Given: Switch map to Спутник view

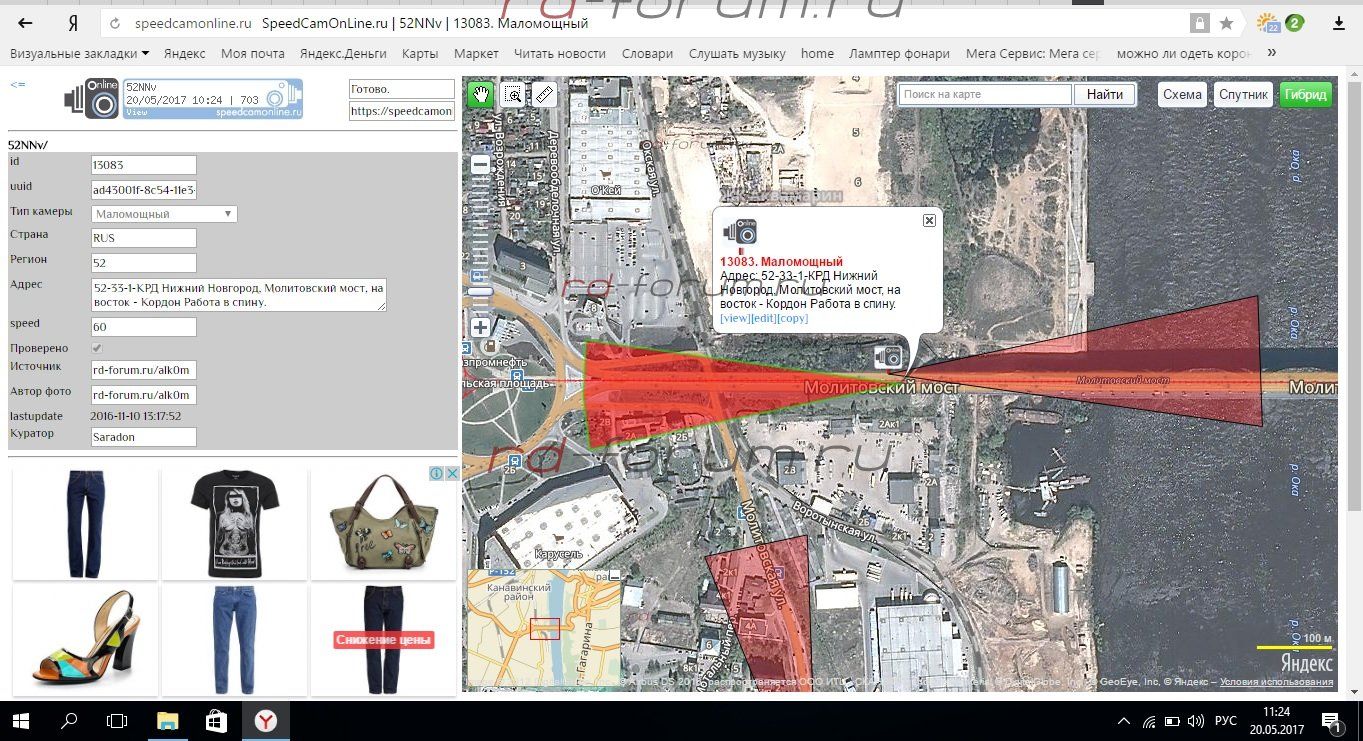Looking at the screenshot, I should point(1243,95).
